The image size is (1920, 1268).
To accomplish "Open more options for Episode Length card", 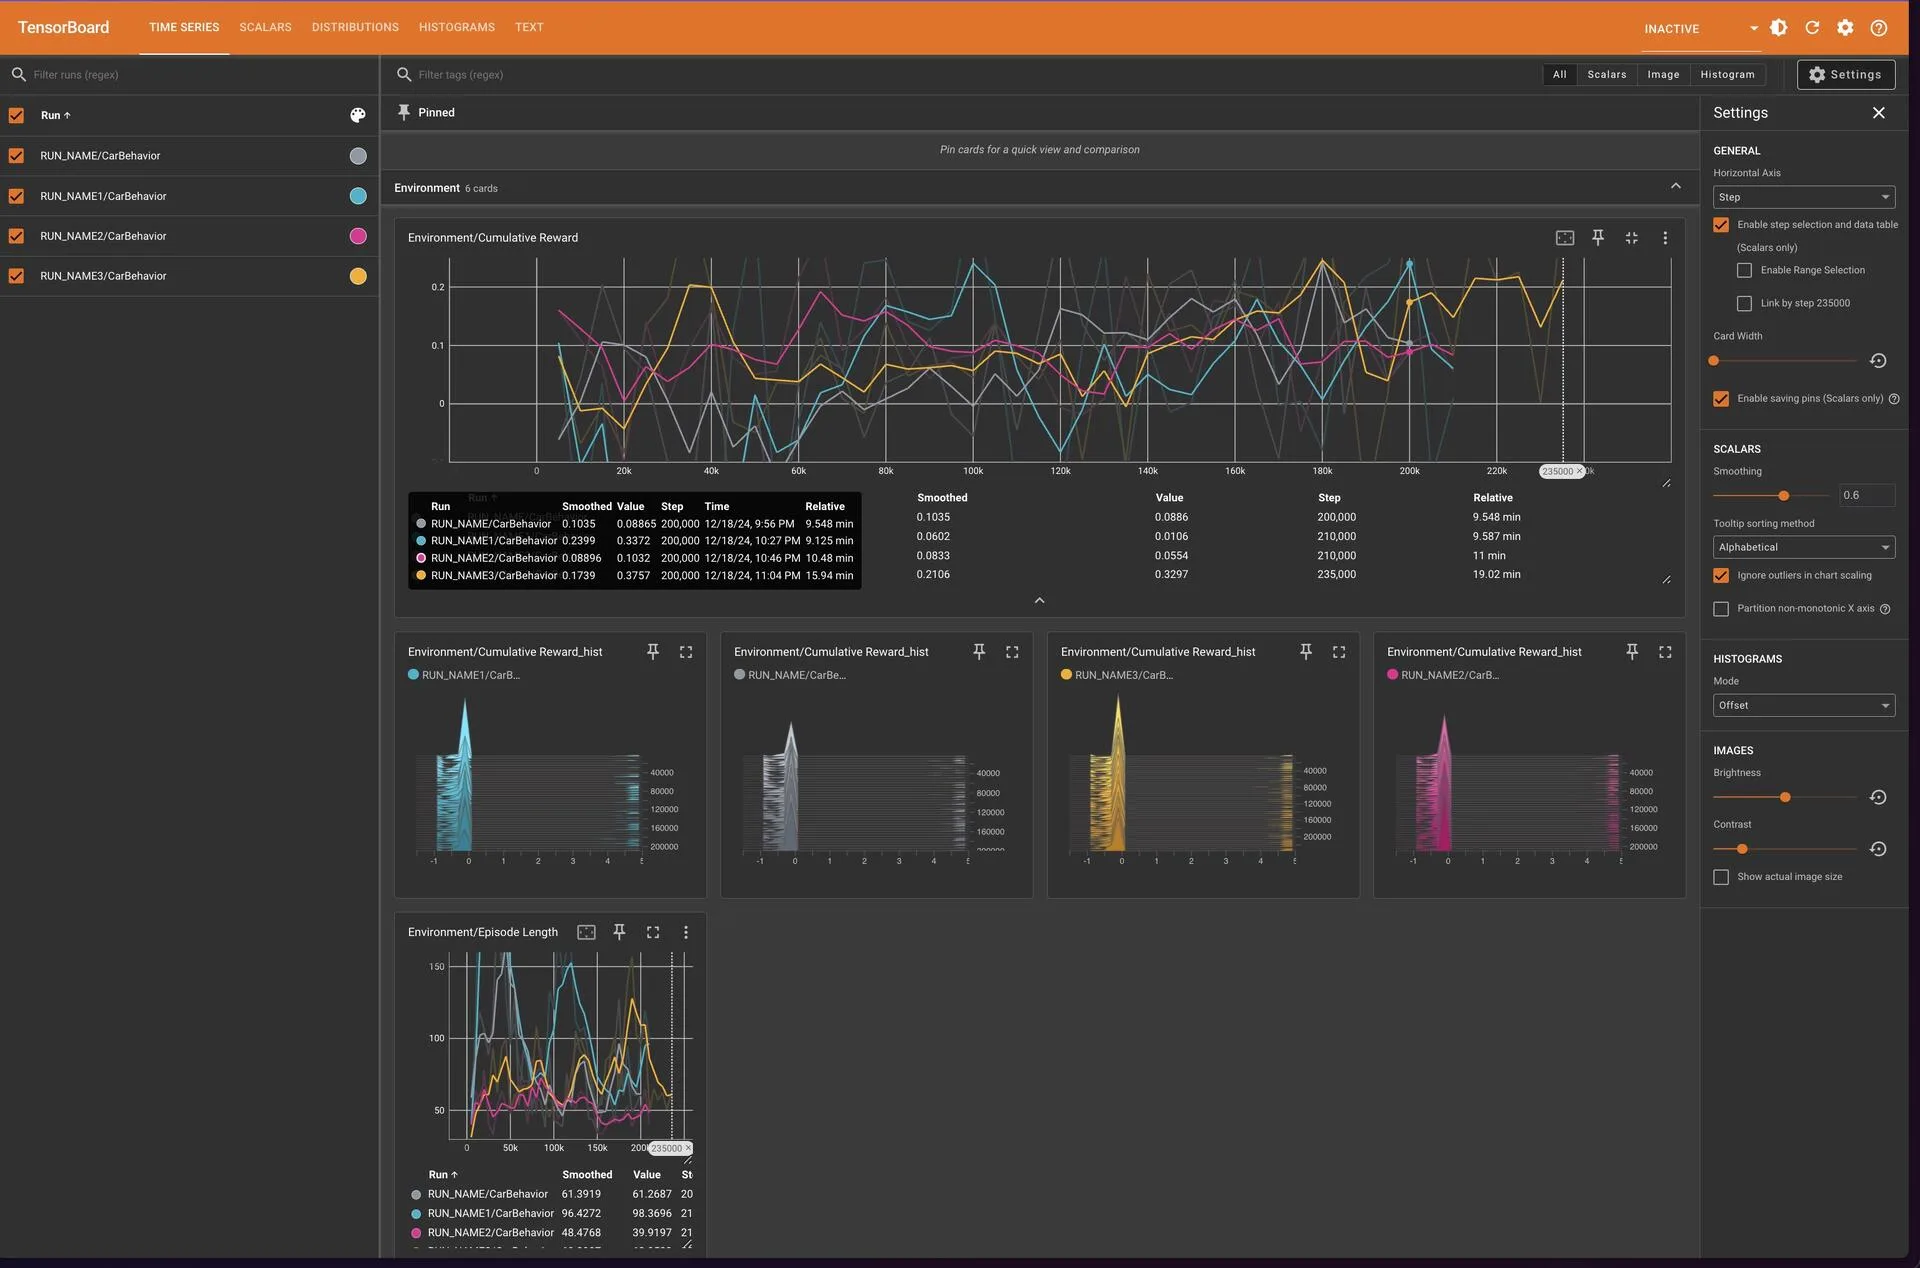I will point(686,932).
